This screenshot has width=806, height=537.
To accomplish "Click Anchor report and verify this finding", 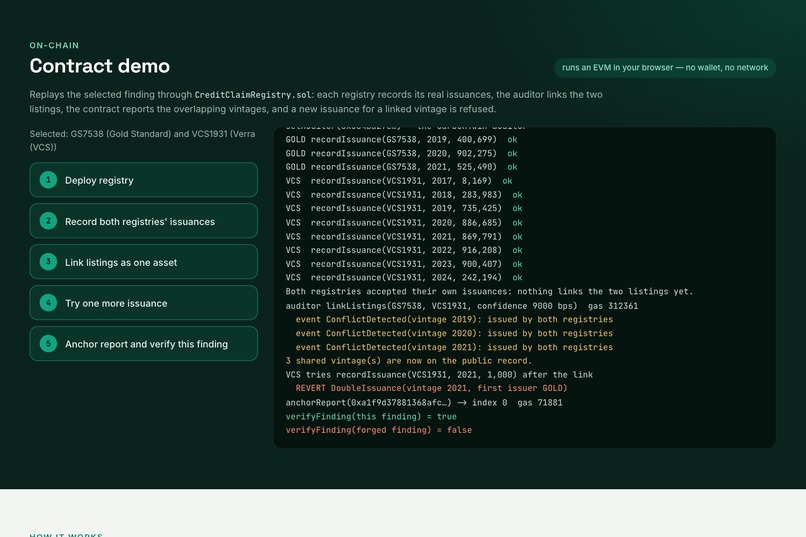I will [x=143, y=344].
